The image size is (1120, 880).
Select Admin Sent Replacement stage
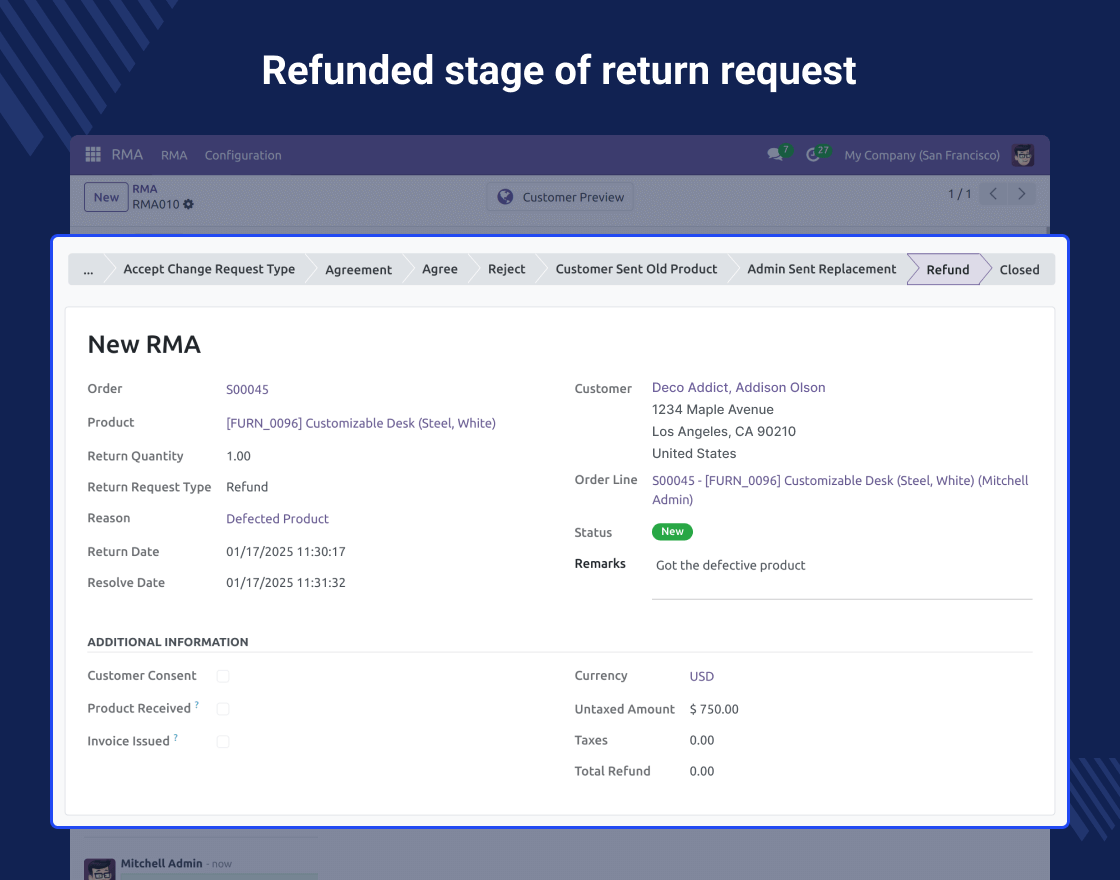(x=821, y=269)
